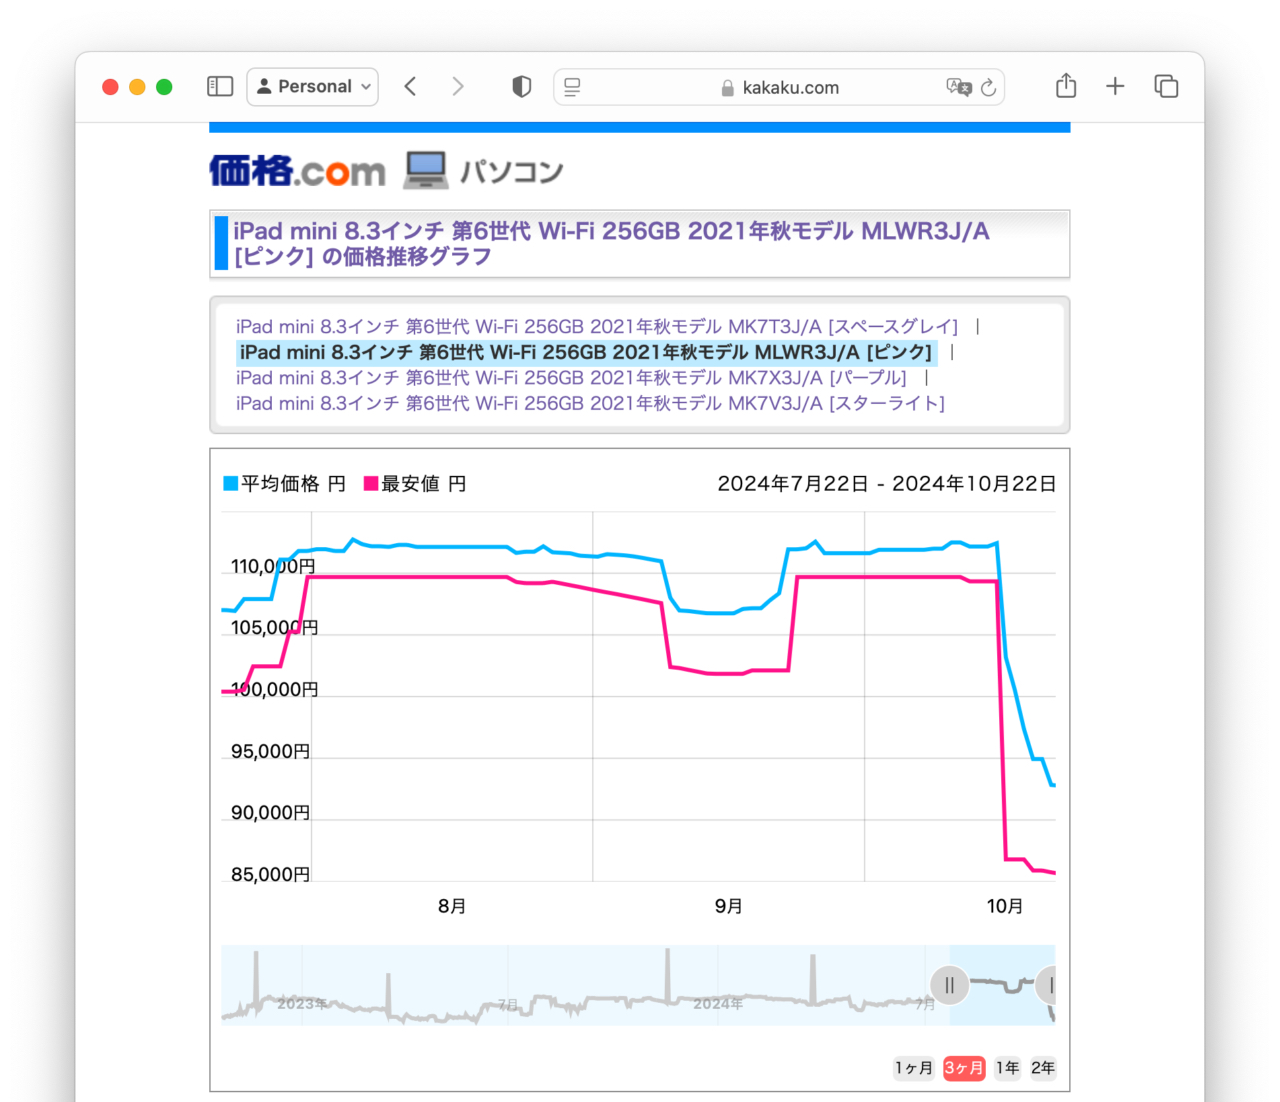Open the 価格.com logo homepage
Screen dimensions: 1280x1102
click(x=297, y=171)
